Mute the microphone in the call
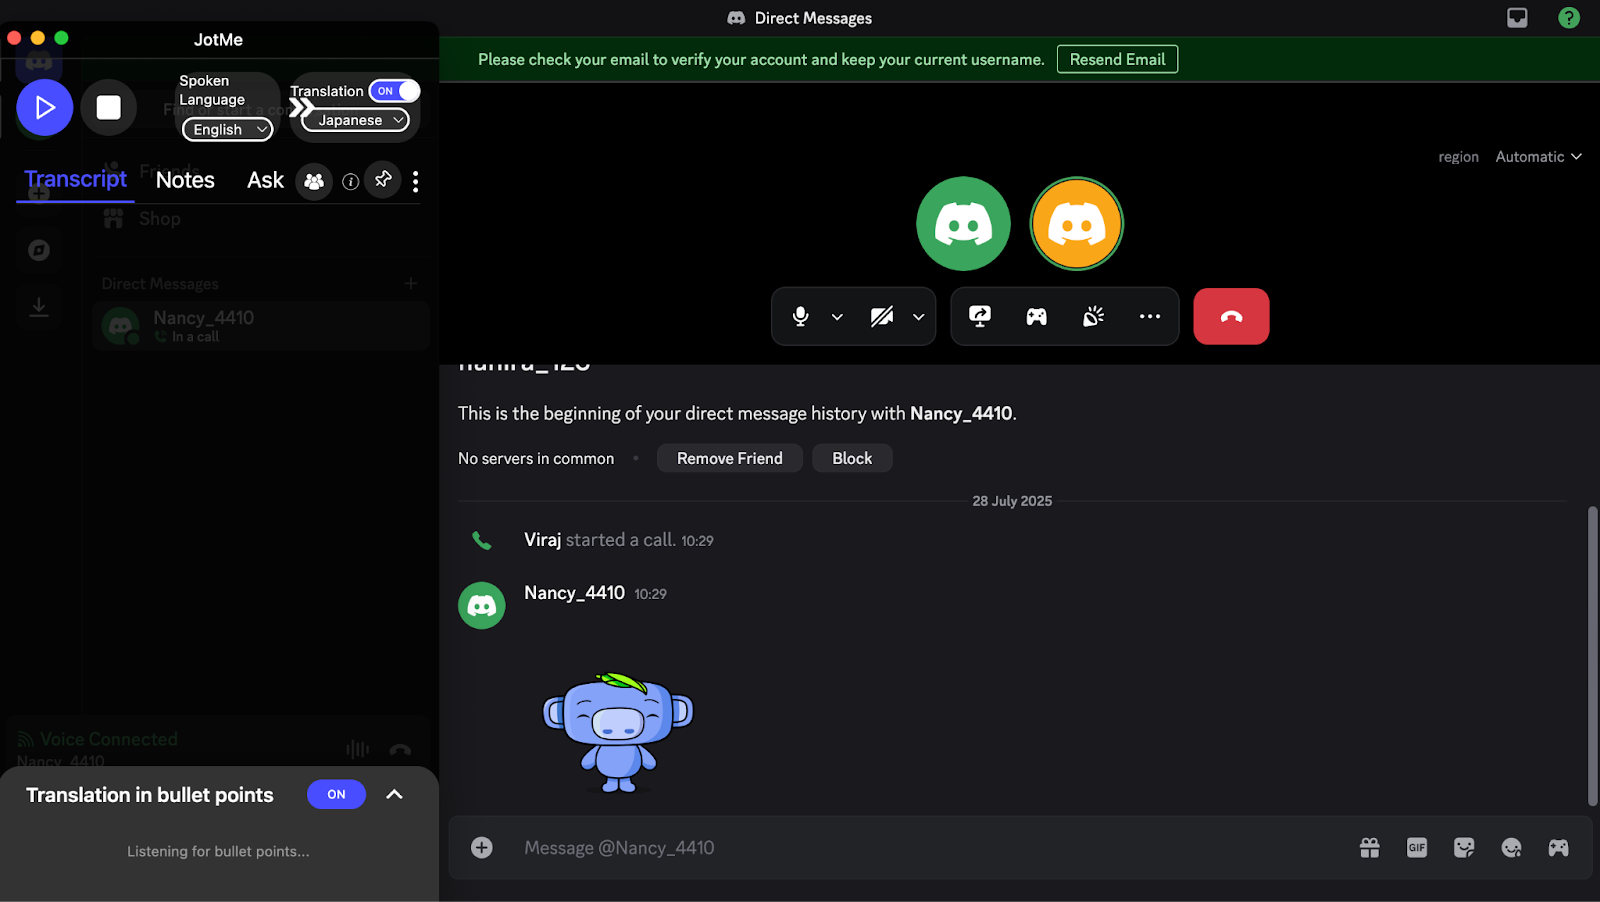This screenshot has height=902, width=1600. 800,316
